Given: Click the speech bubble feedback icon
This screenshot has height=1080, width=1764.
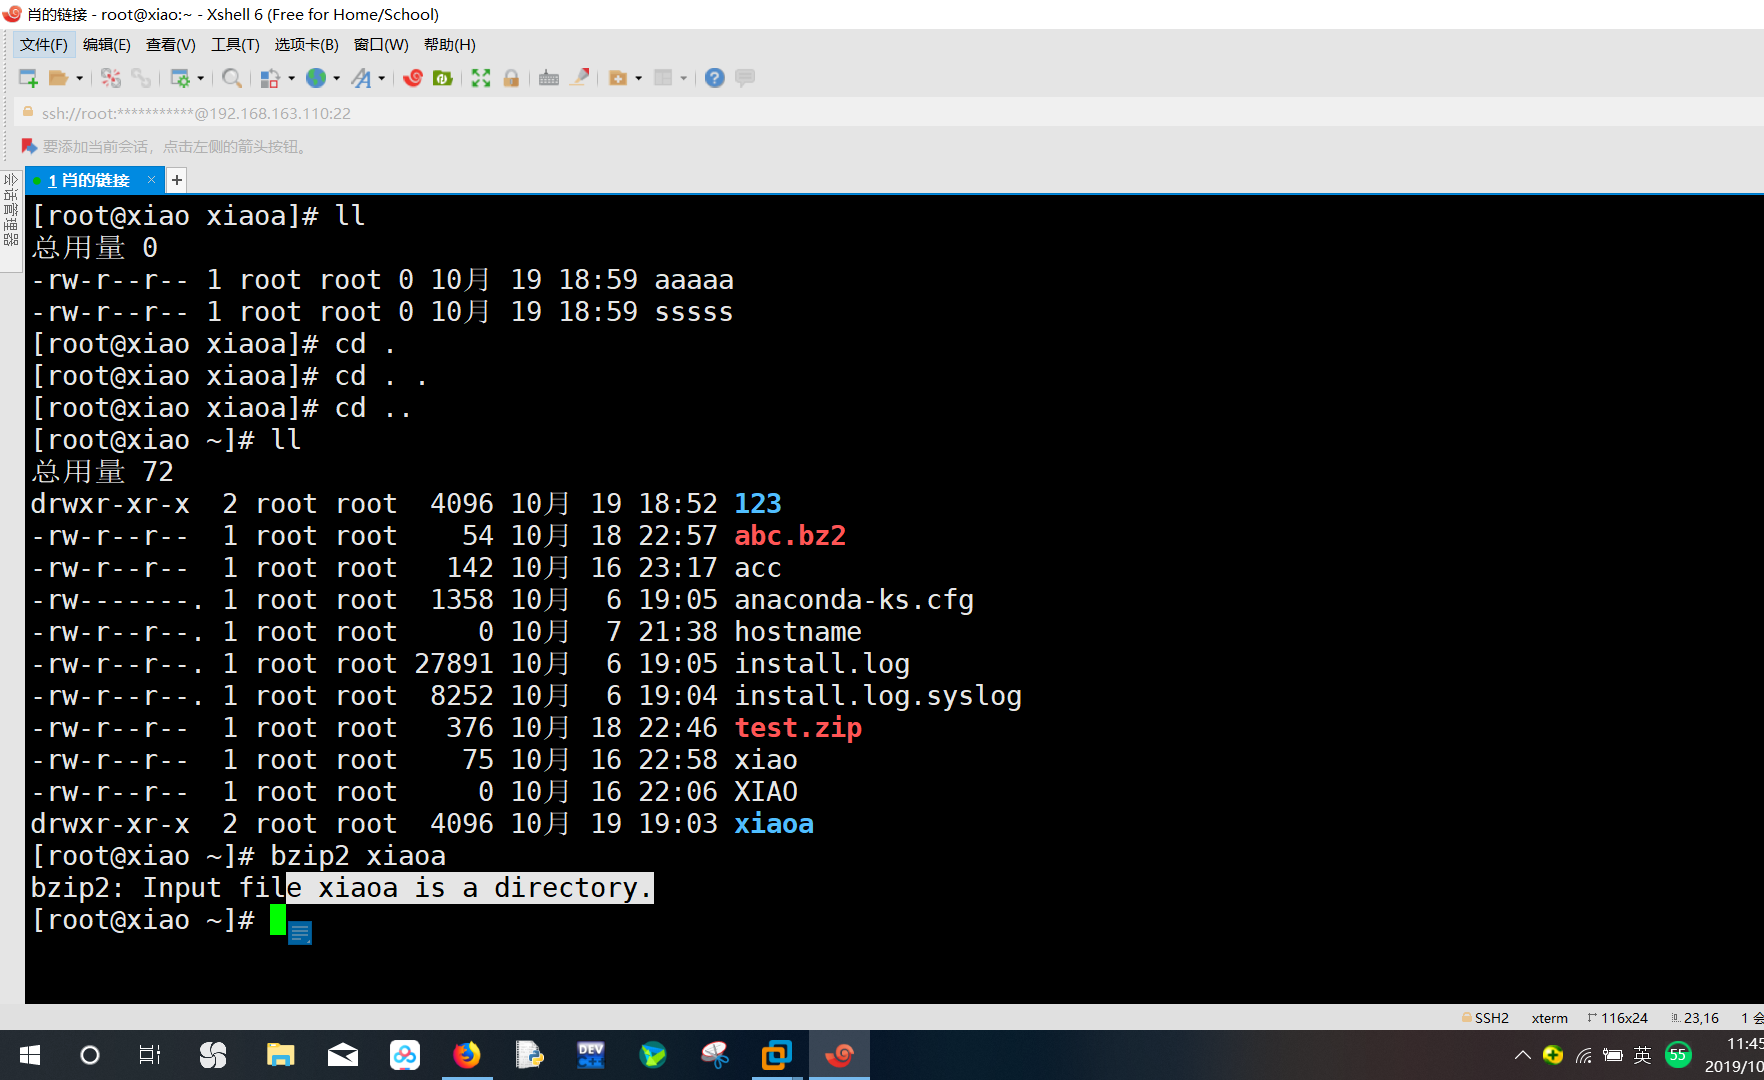Looking at the screenshot, I should 745,78.
